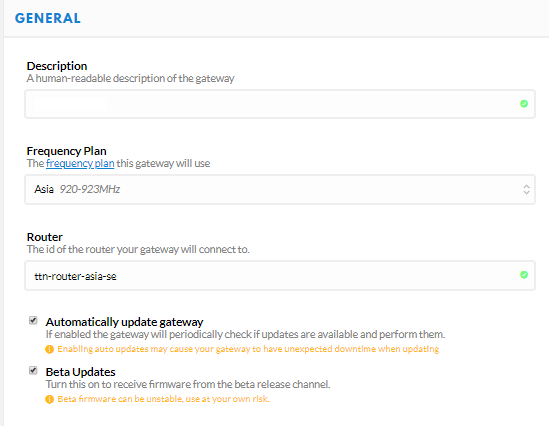Open the Frequency Plan dropdown showing Asia

click(280, 189)
